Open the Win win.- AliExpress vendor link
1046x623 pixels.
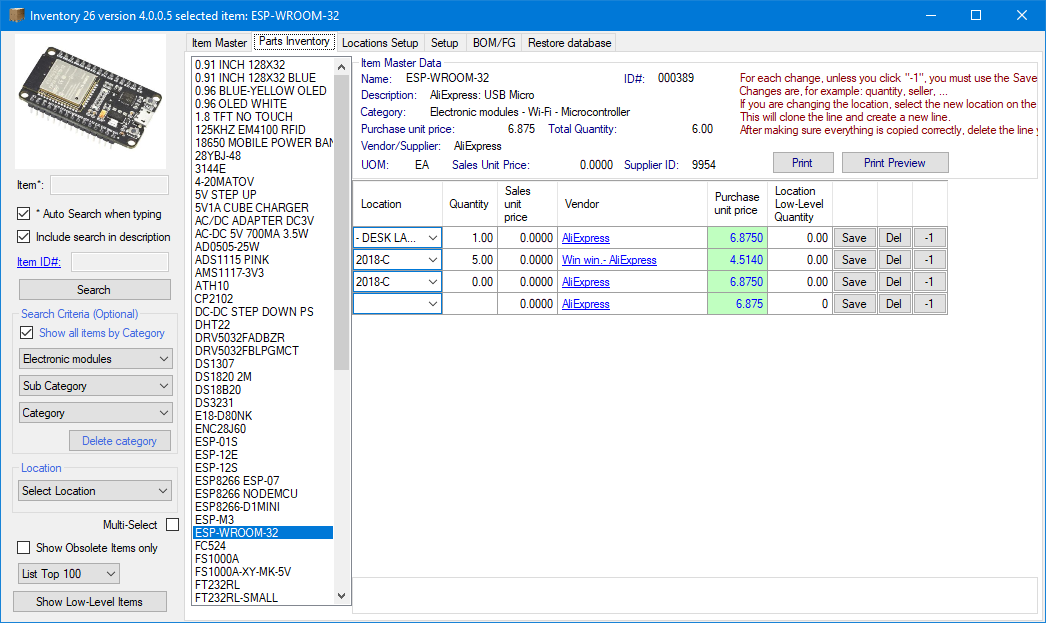click(x=609, y=260)
